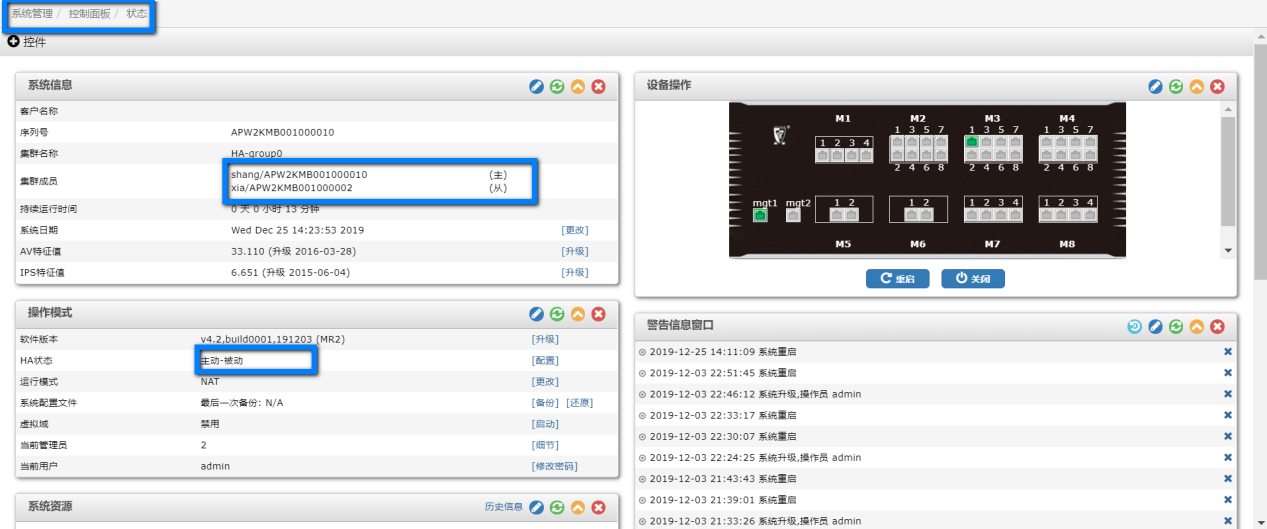Click [启动] link for 虚拟域

pyautogui.click(x=545, y=424)
